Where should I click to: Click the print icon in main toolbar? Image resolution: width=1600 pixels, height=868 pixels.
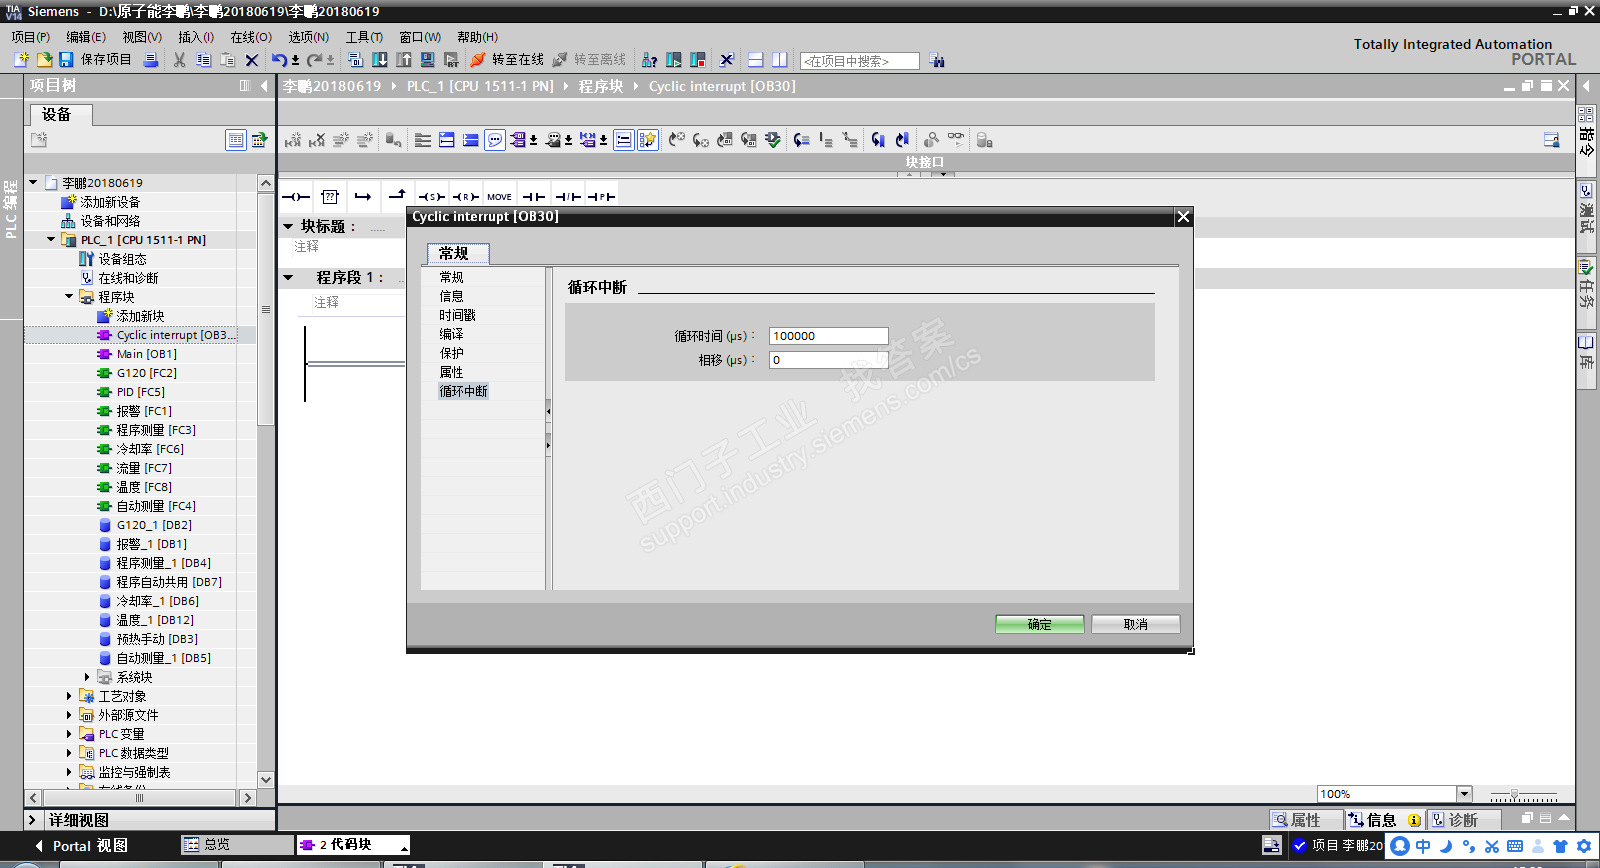pyautogui.click(x=151, y=60)
